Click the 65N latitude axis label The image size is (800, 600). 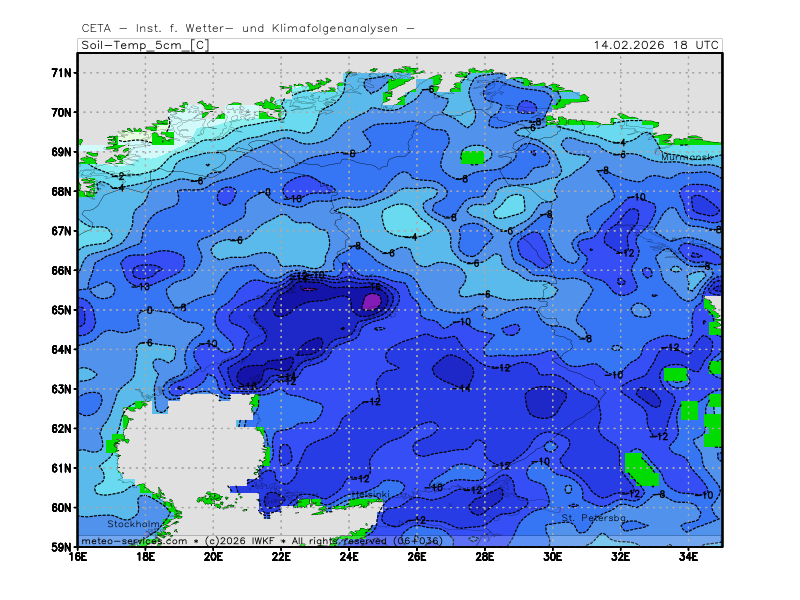tap(62, 310)
